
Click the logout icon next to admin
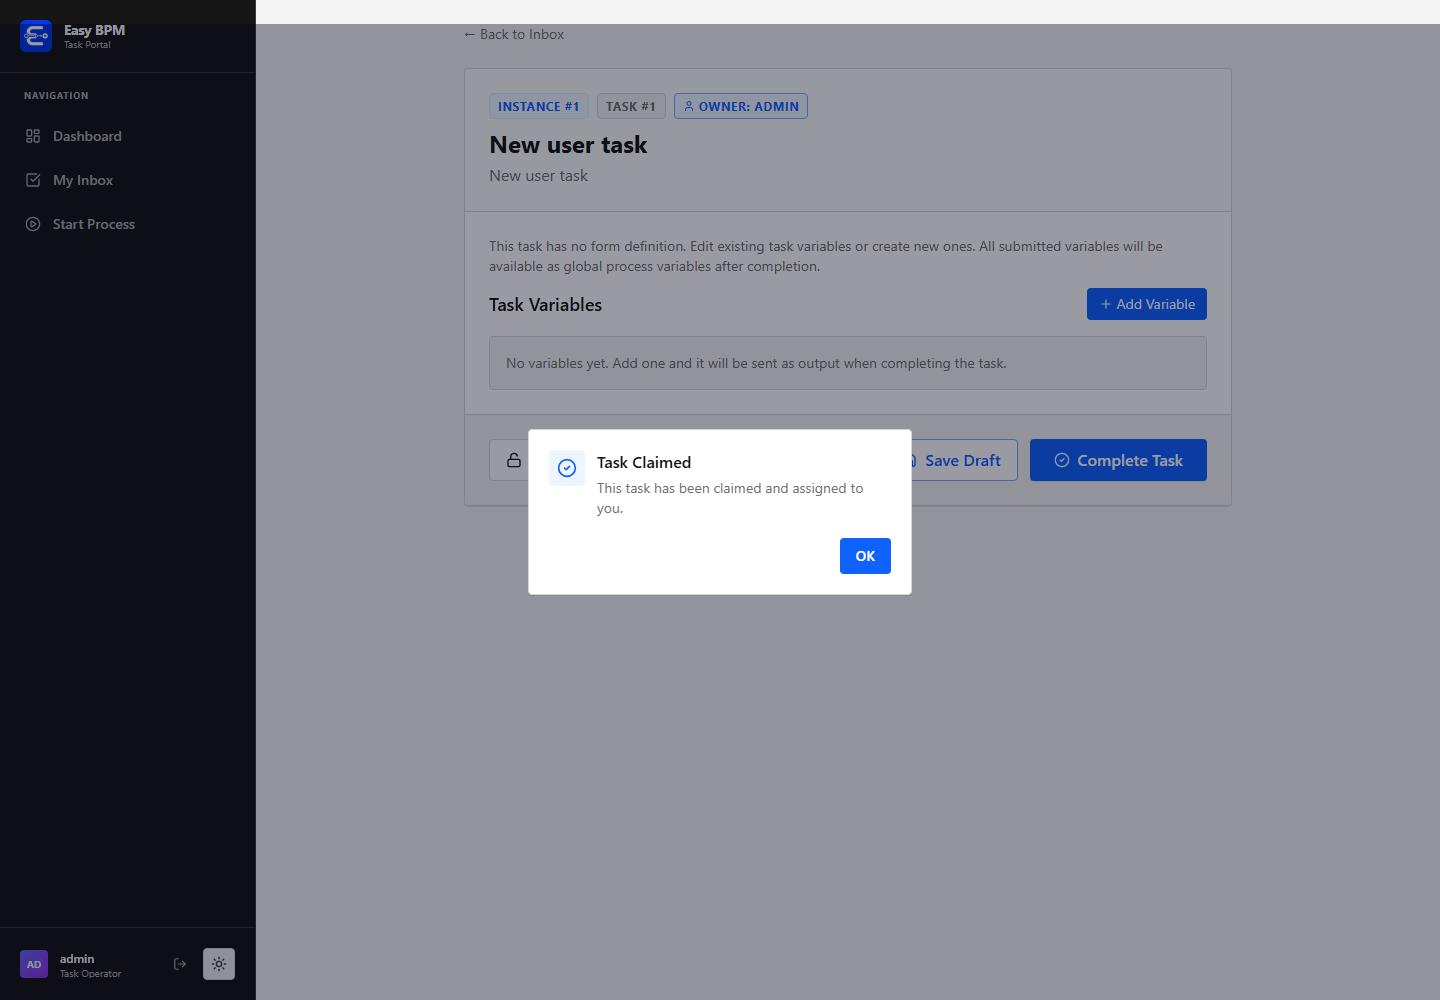[180, 964]
